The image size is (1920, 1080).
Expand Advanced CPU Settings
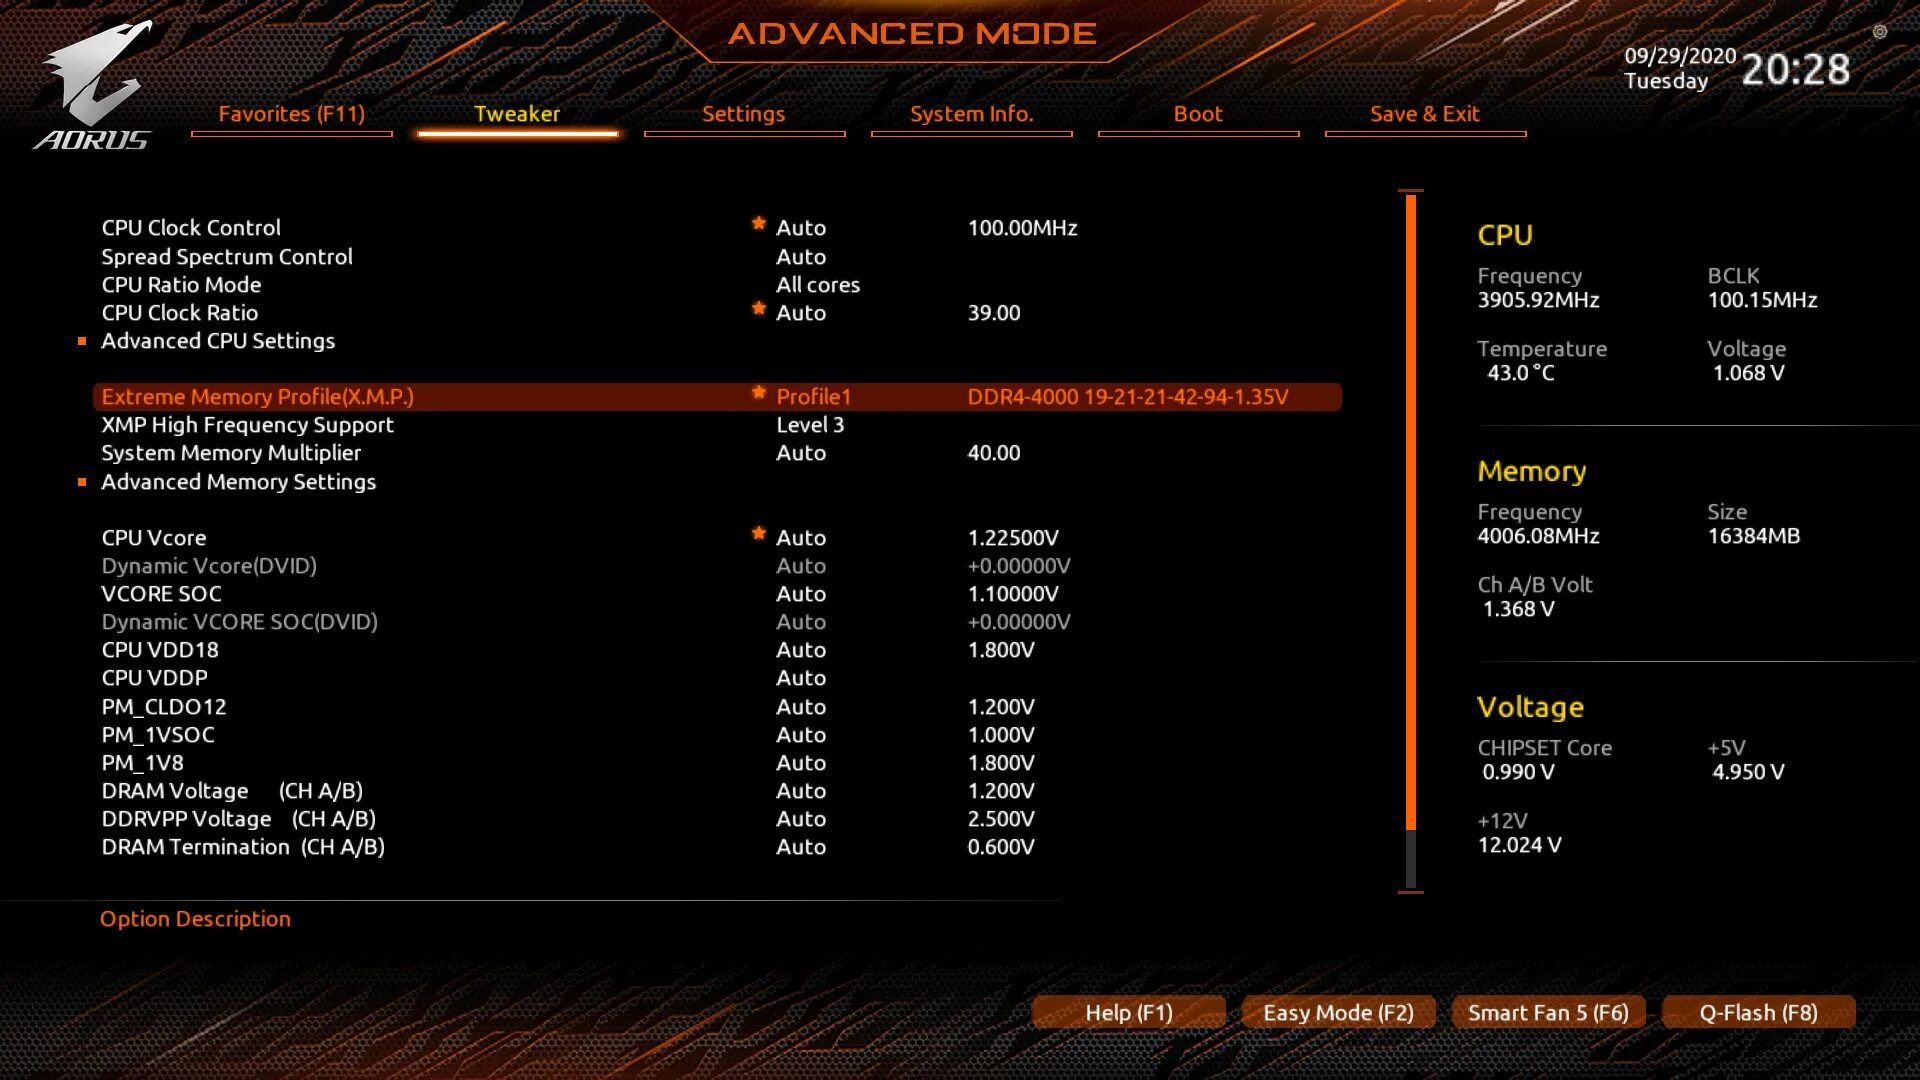(216, 340)
